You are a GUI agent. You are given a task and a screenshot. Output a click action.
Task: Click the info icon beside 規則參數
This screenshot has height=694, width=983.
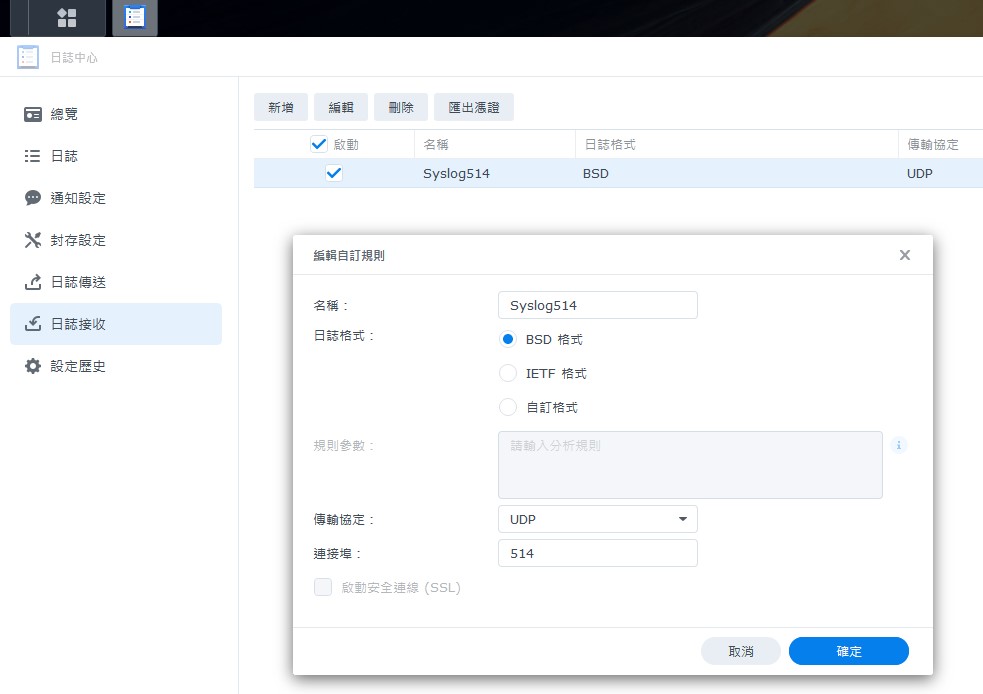[899, 445]
